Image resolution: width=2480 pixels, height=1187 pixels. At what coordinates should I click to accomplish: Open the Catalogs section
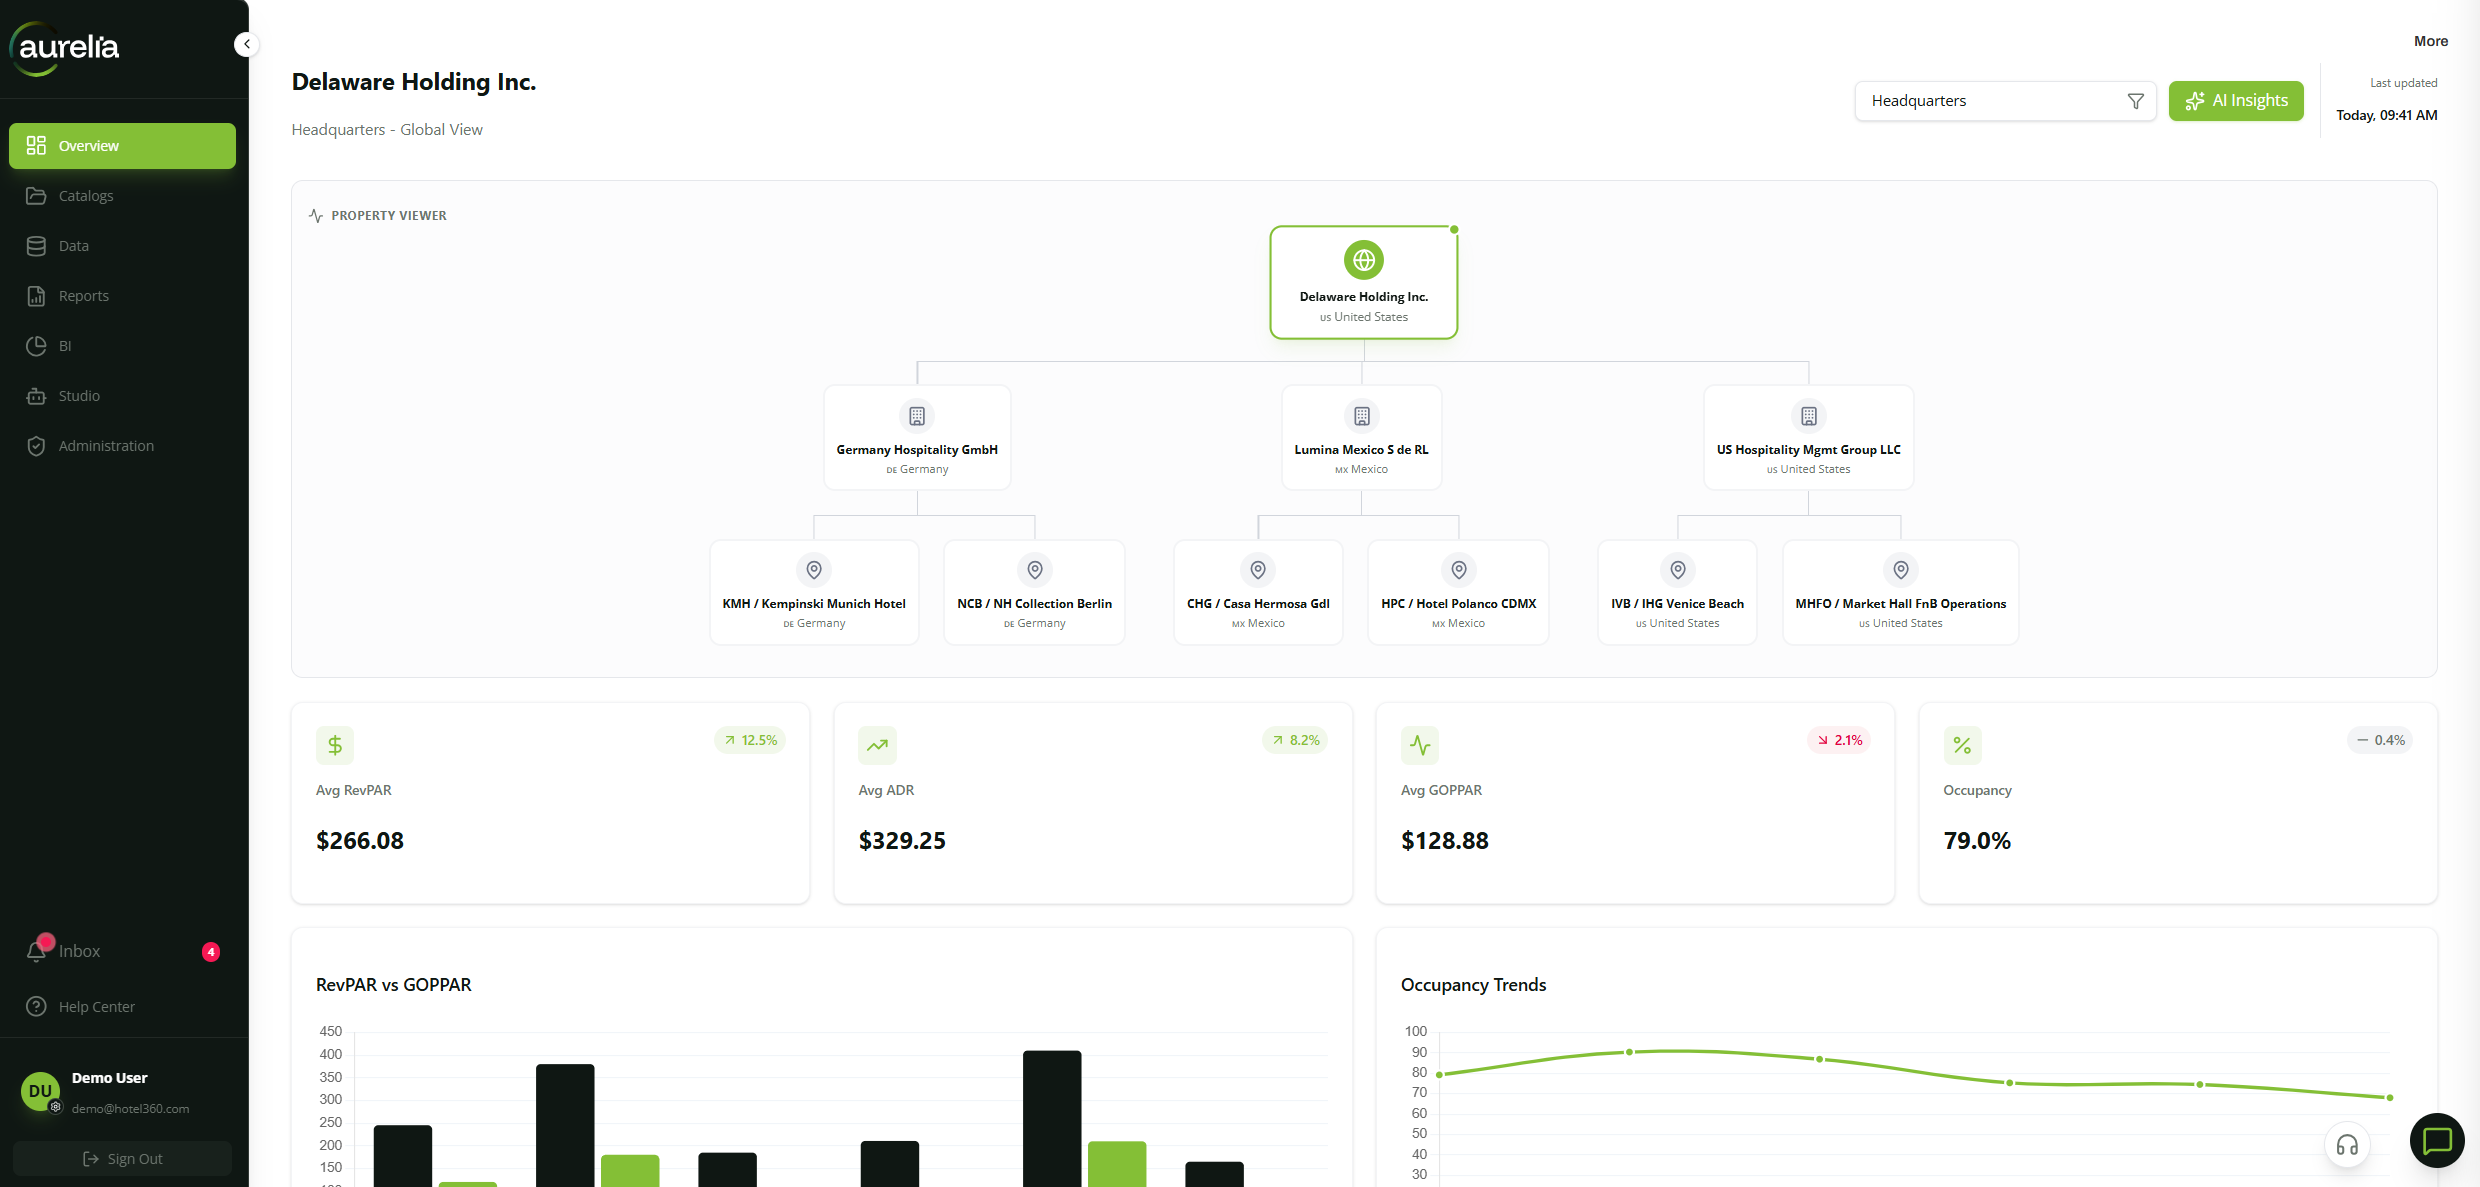(x=122, y=196)
